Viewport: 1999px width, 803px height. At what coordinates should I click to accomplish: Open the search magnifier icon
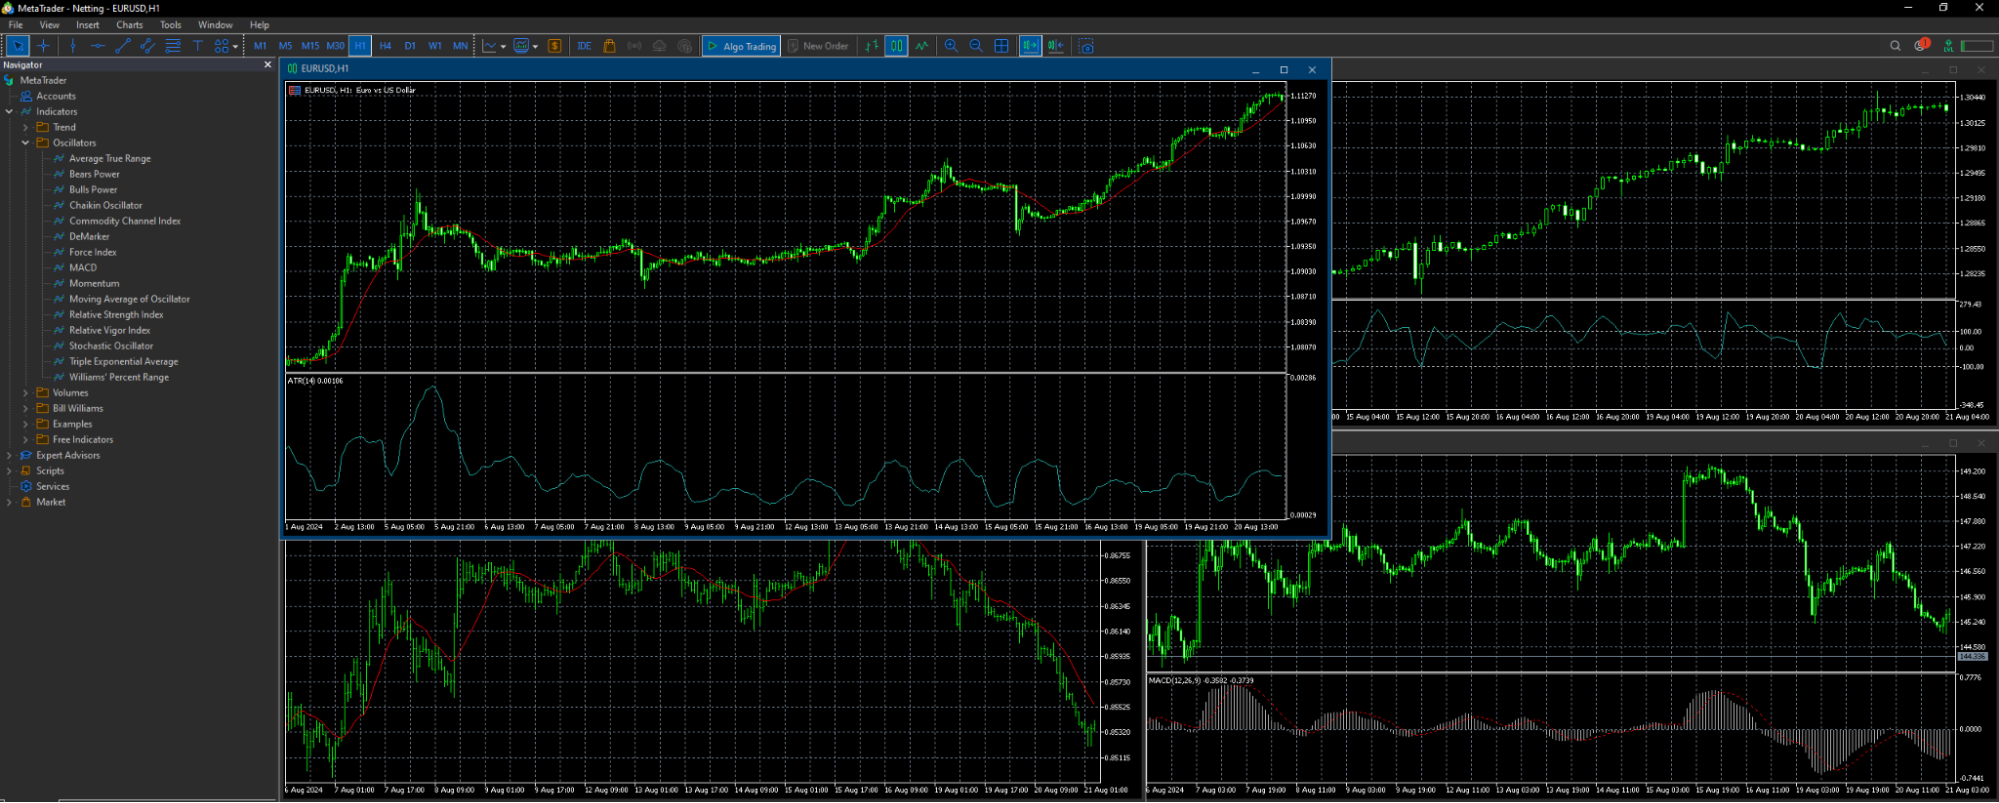1895,46
